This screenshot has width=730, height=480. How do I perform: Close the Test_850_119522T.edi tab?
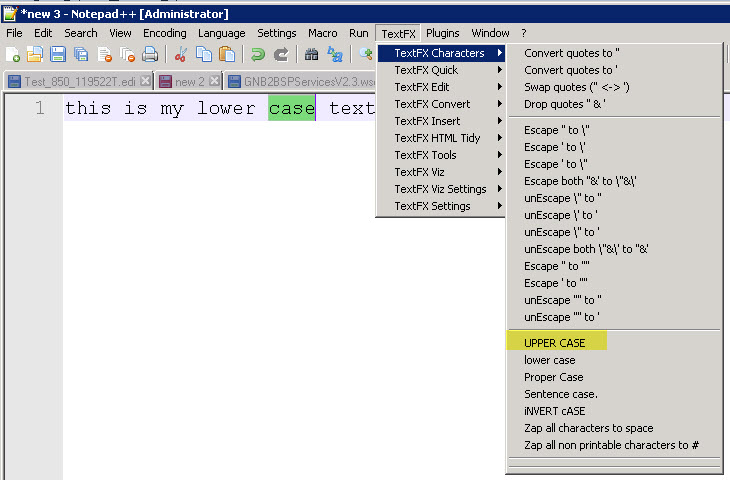pyautogui.click(x=145, y=81)
